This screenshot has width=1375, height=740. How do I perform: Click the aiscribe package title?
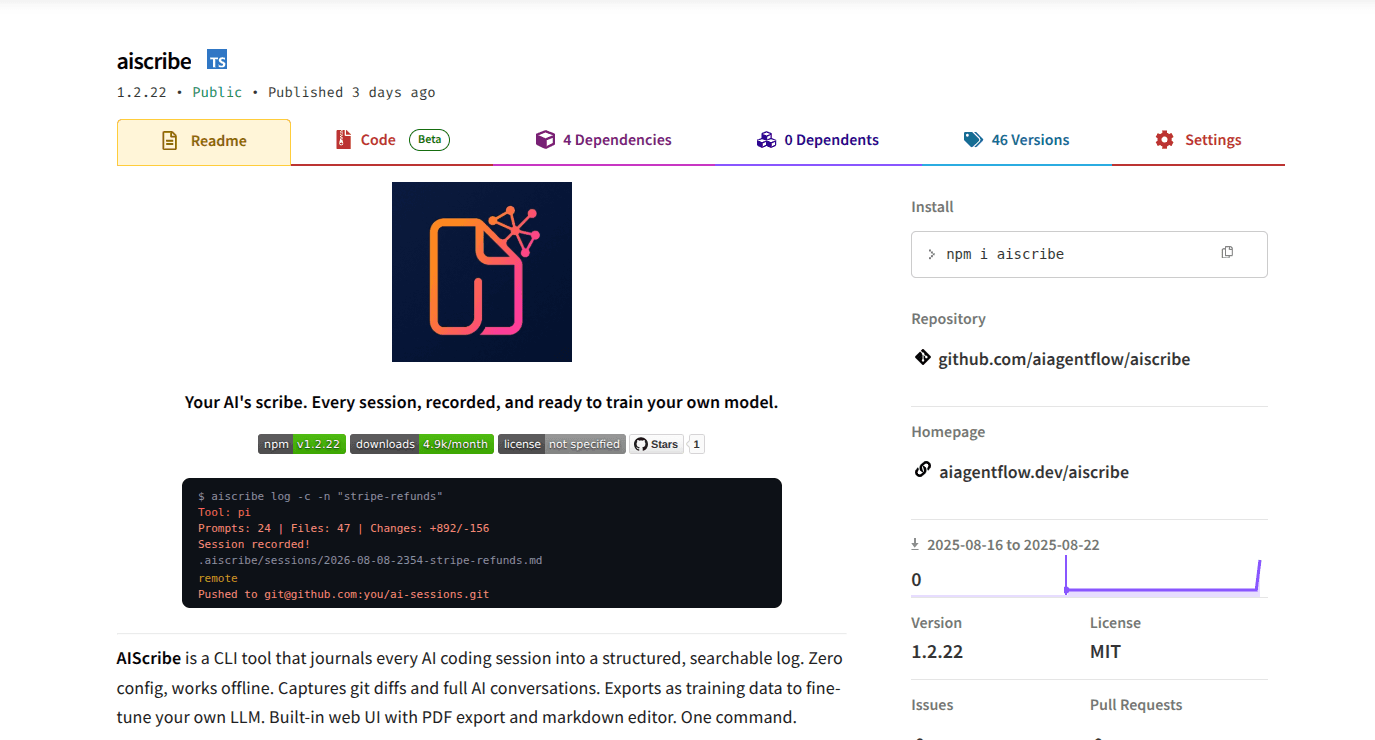pos(154,60)
